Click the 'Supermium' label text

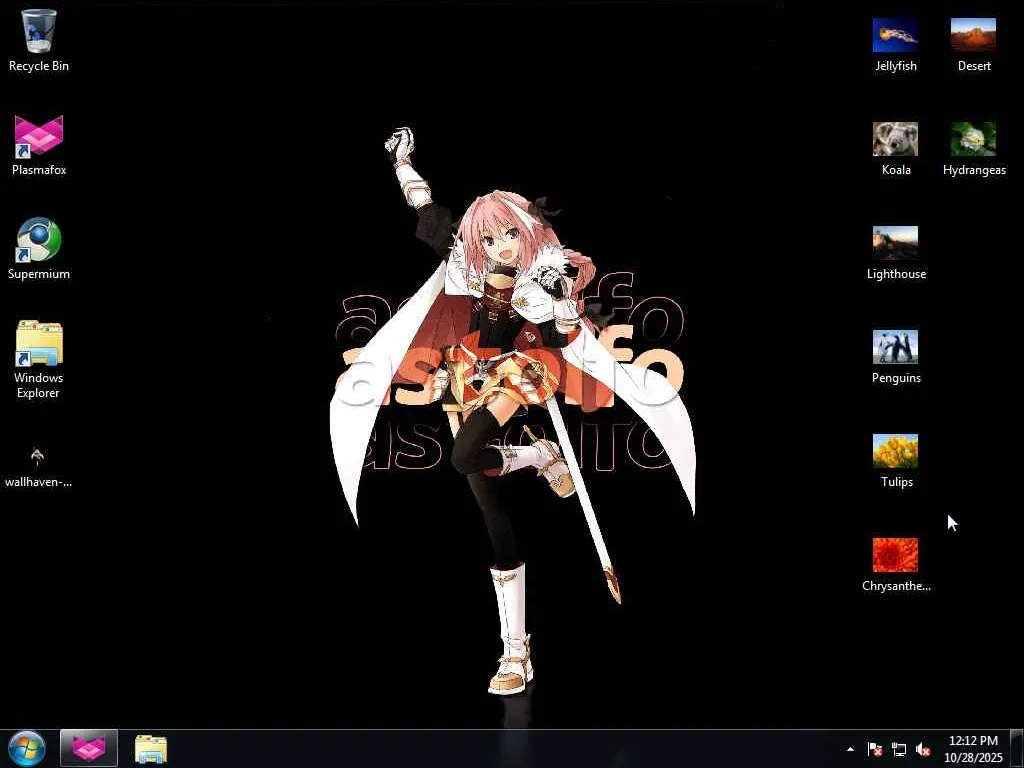click(x=39, y=274)
